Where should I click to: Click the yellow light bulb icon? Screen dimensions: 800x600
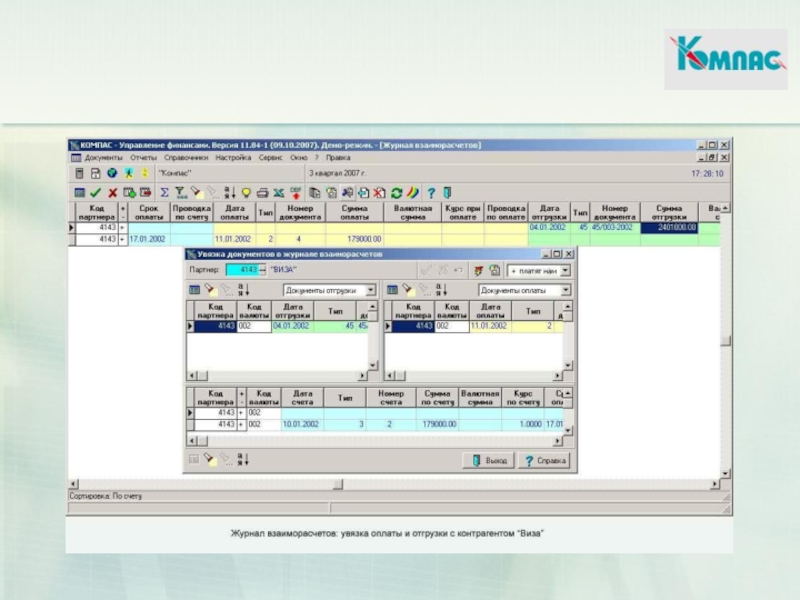click(246, 193)
